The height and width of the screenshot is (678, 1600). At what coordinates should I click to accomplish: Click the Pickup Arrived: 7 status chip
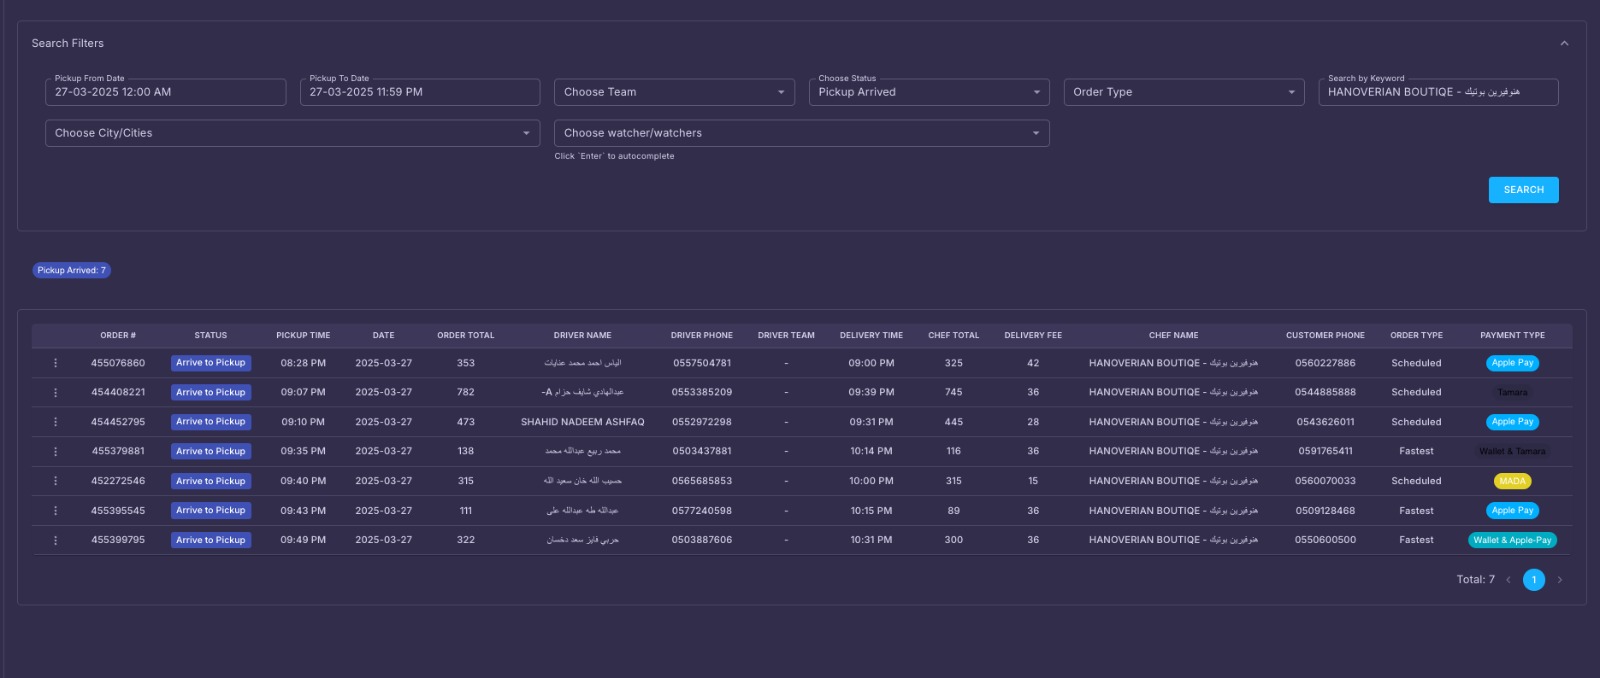72,270
